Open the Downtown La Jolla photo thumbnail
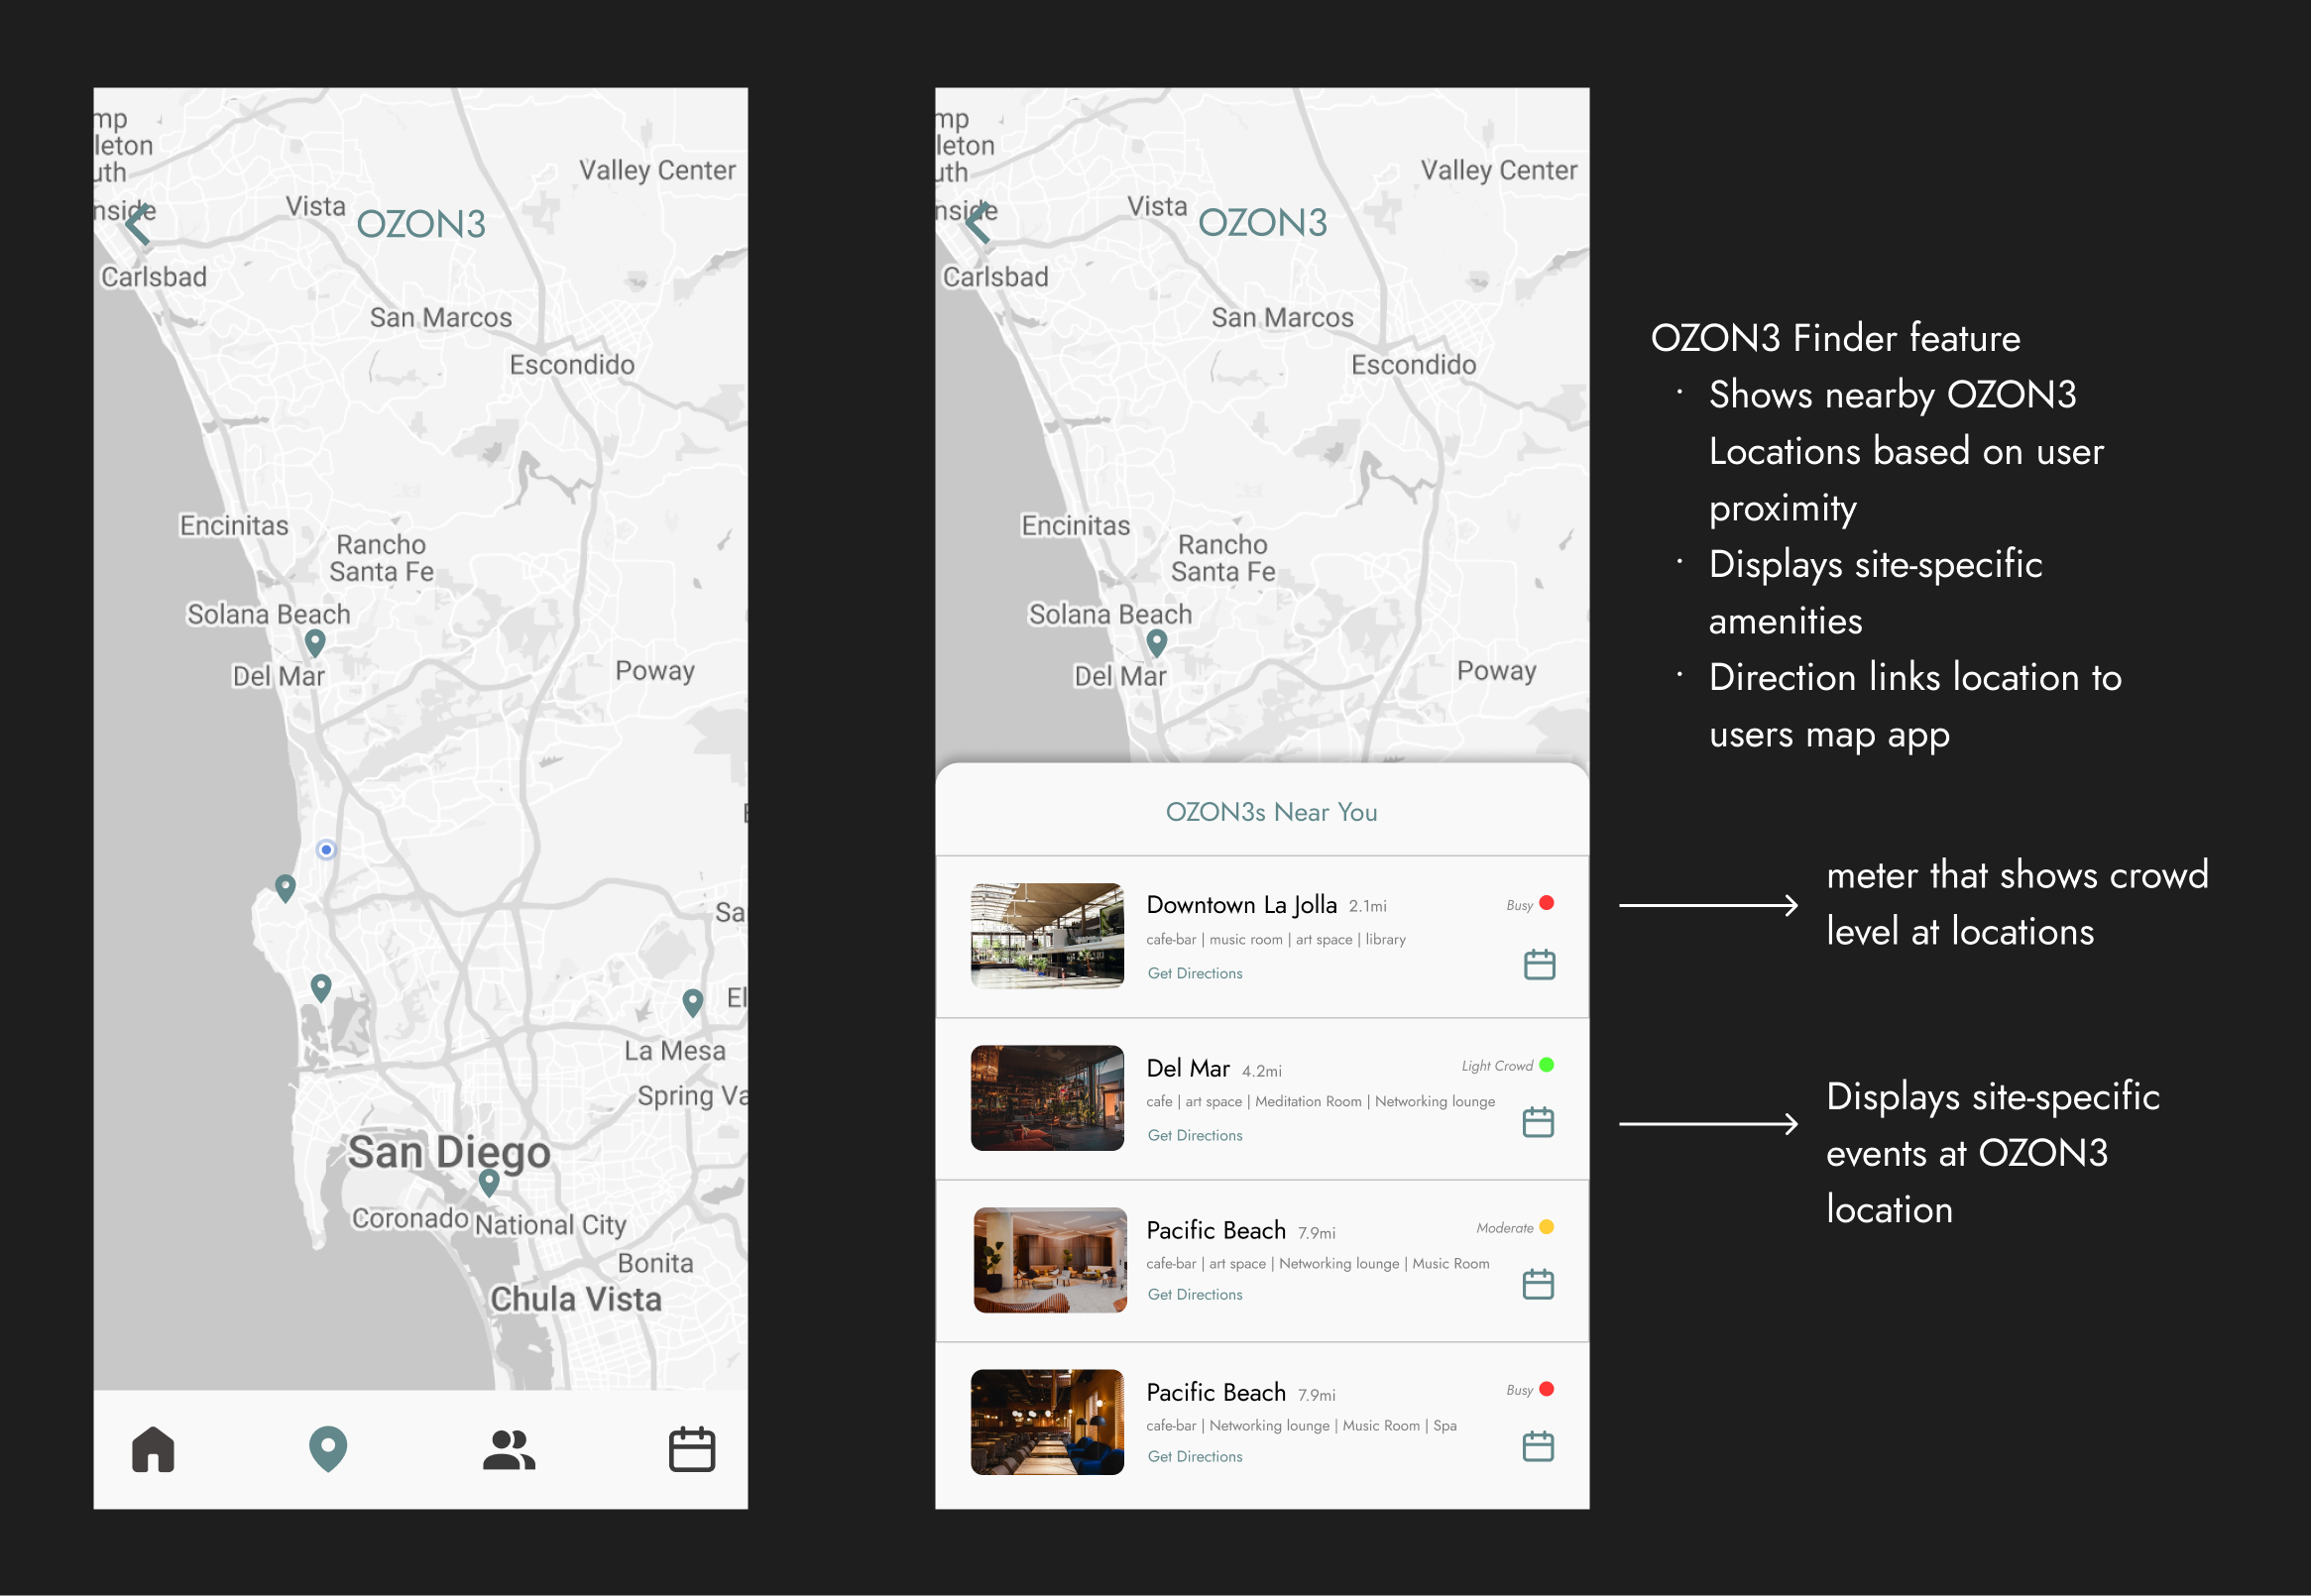 click(x=1046, y=935)
